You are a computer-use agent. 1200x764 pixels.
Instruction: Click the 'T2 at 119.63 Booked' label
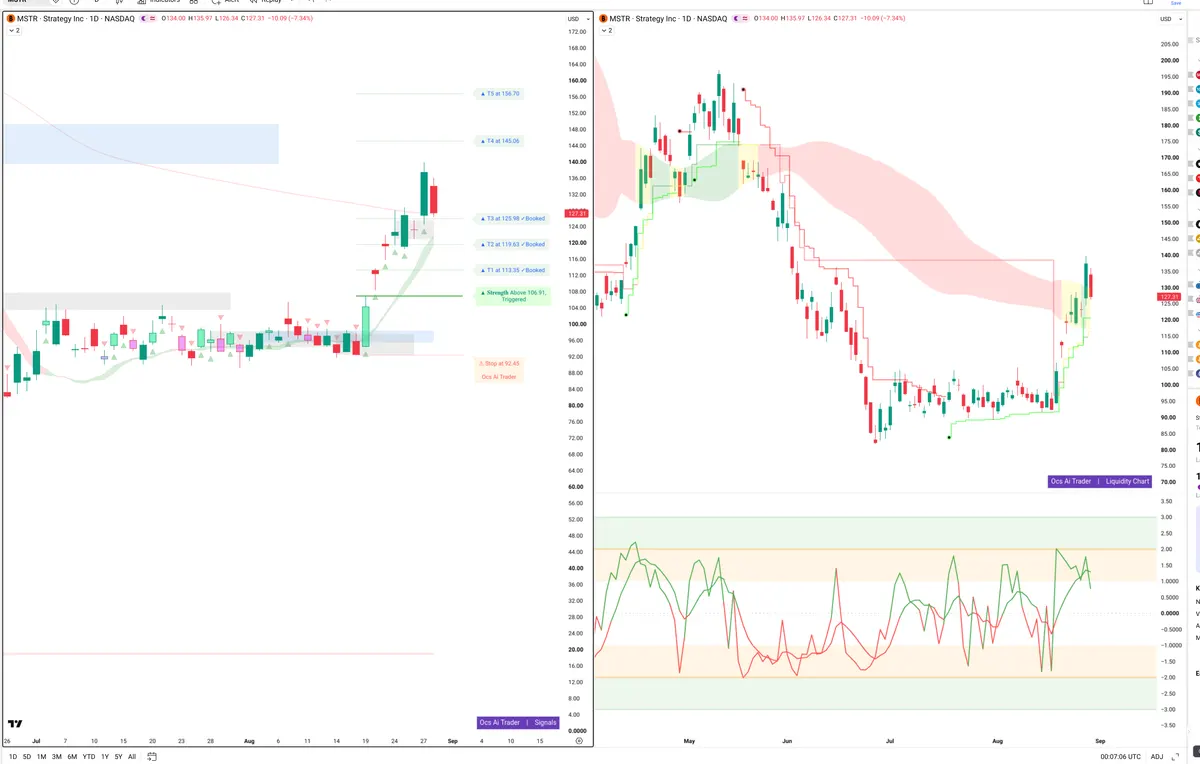click(x=513, y=244)
